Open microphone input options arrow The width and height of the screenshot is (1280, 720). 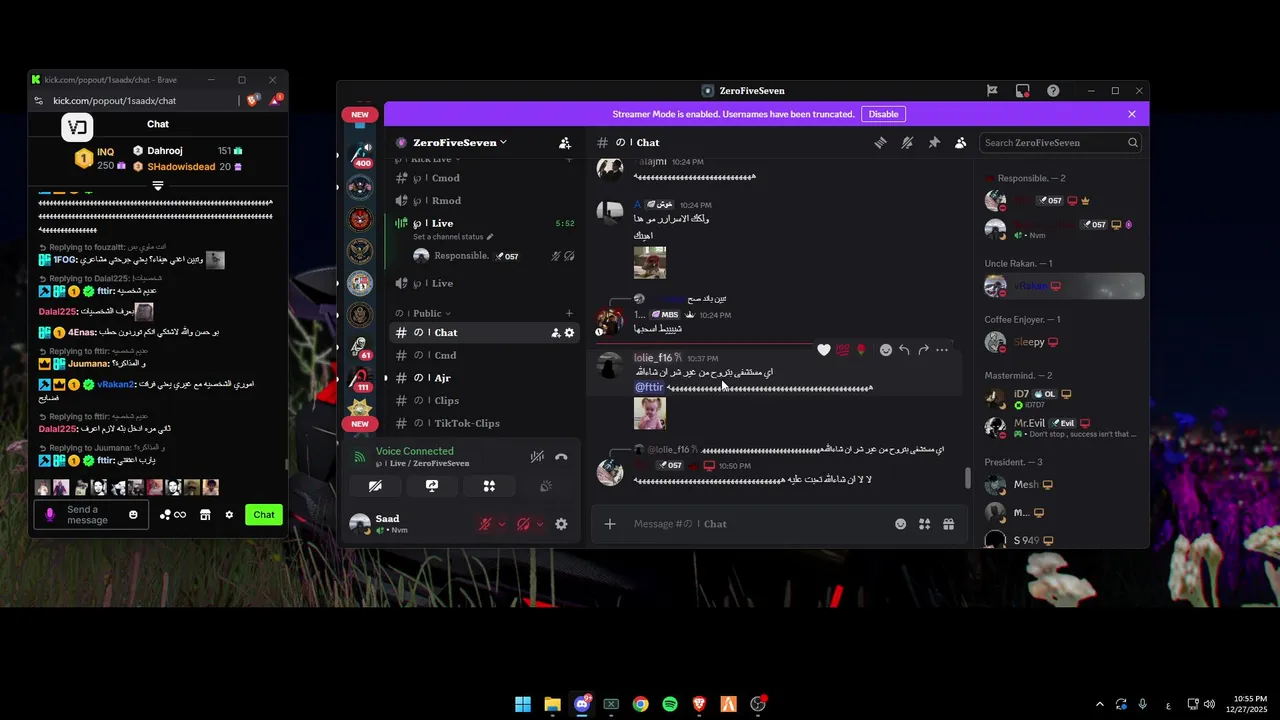tap(502, 524)
